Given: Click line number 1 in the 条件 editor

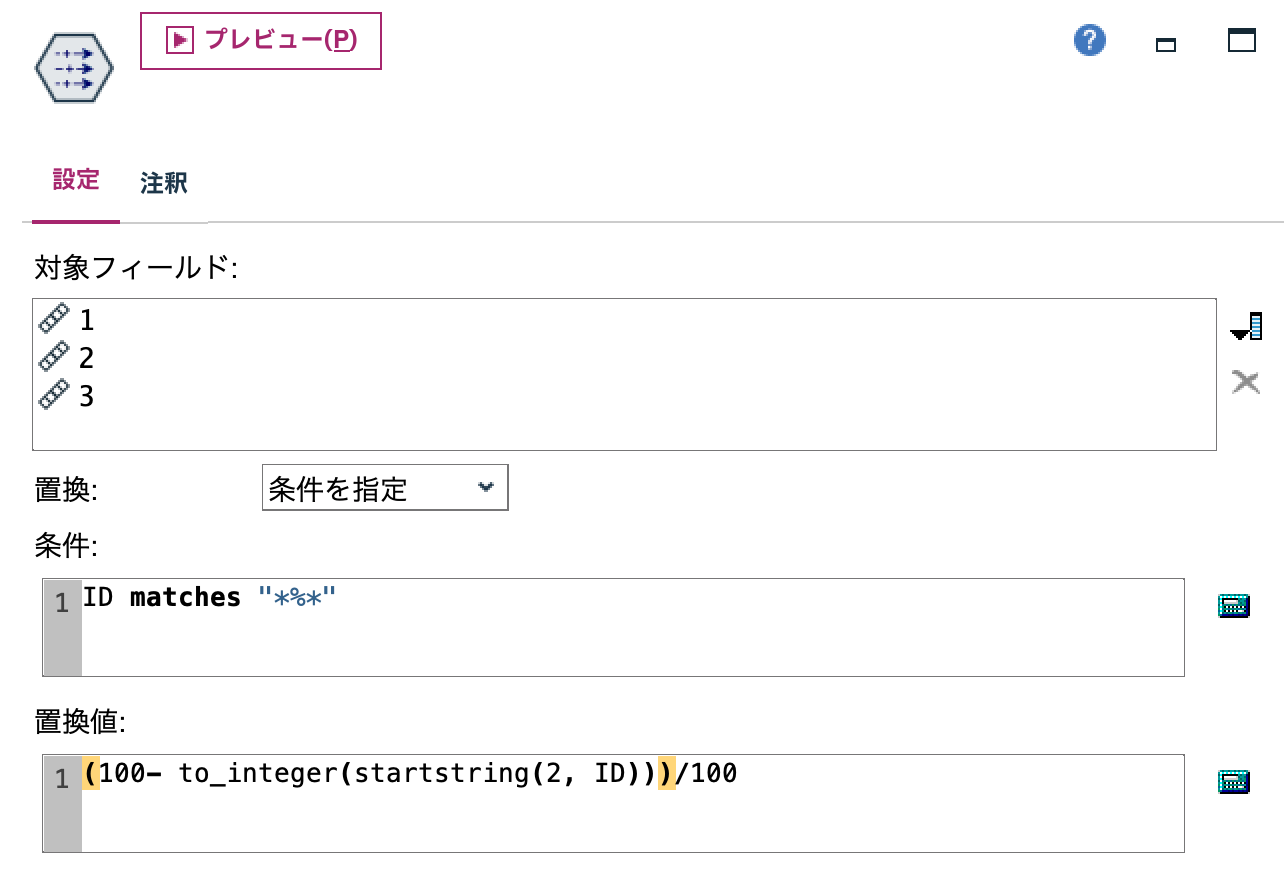Looking at the screenshot, I should (x=60, y=603).
